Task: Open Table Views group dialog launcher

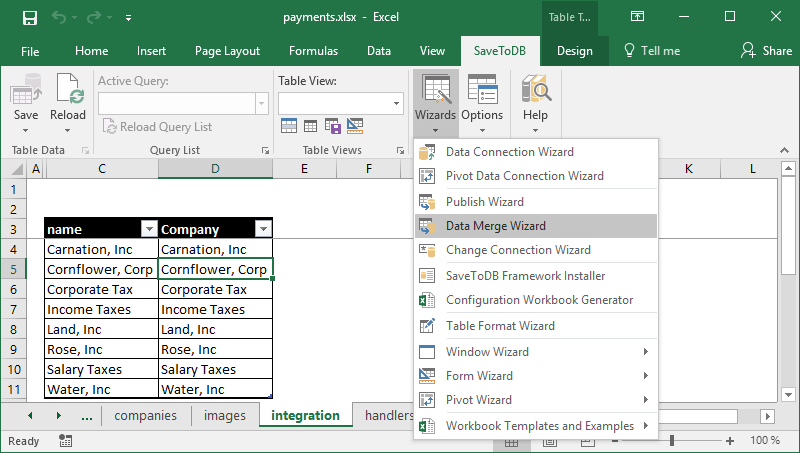Action: point(401,150)
